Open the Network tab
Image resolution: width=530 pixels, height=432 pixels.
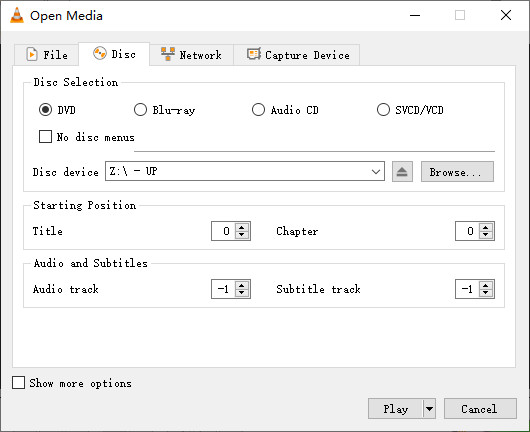click(x=191, y=55)
